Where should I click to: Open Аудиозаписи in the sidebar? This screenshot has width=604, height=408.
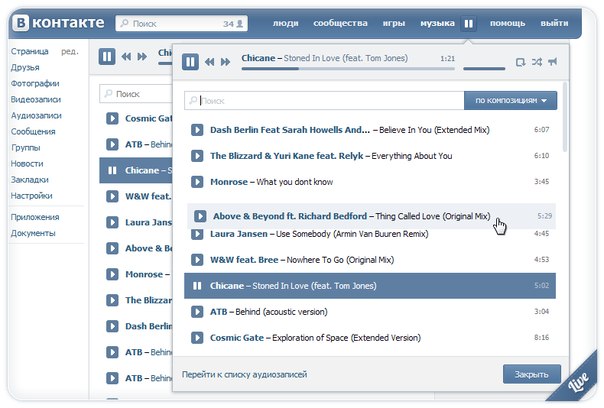coord(36,116)
